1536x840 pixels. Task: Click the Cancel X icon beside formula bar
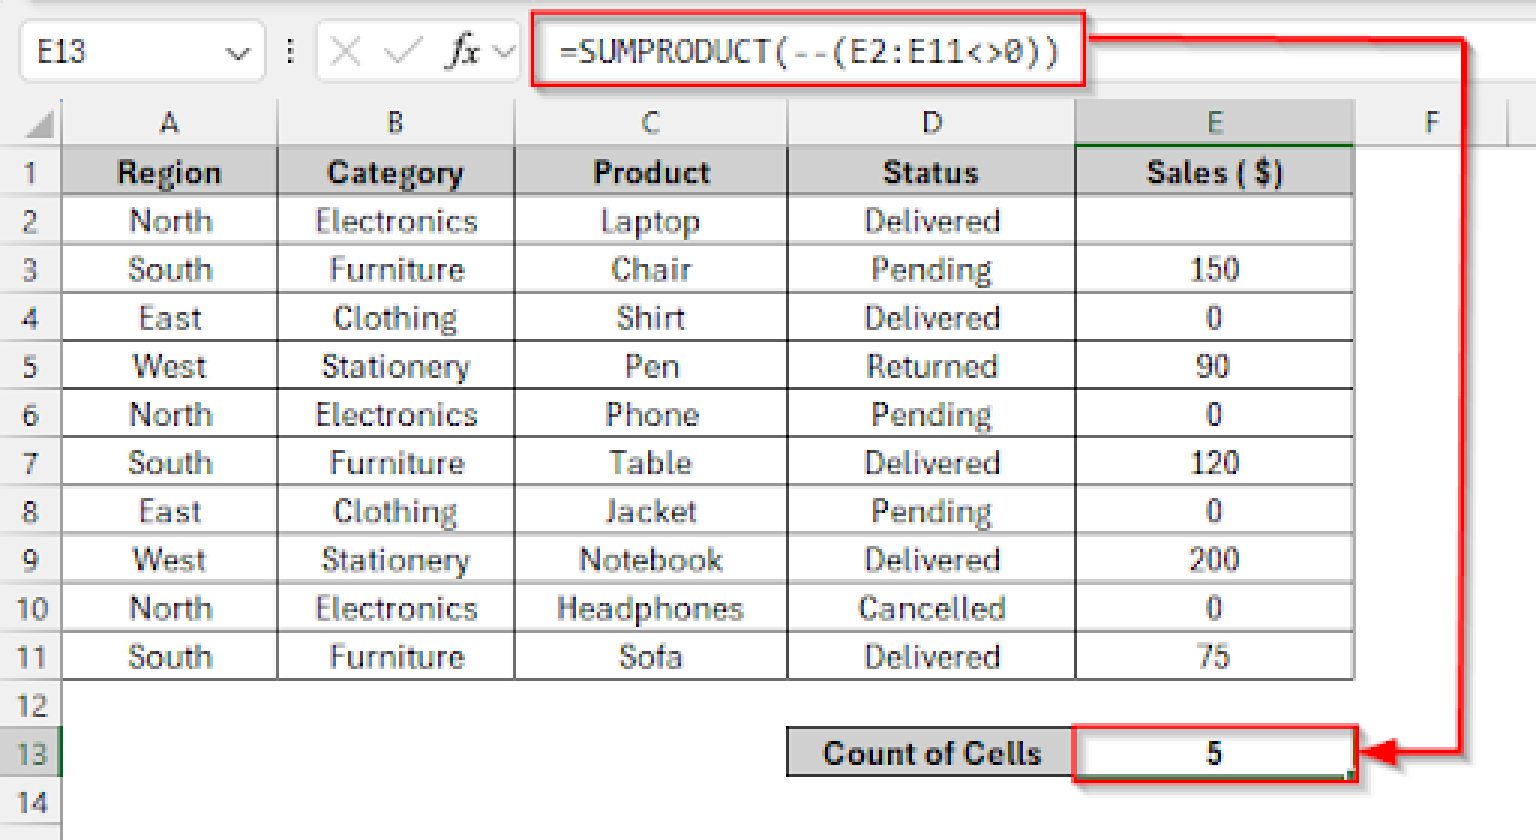pyautogui.click(x=344, y=51)
